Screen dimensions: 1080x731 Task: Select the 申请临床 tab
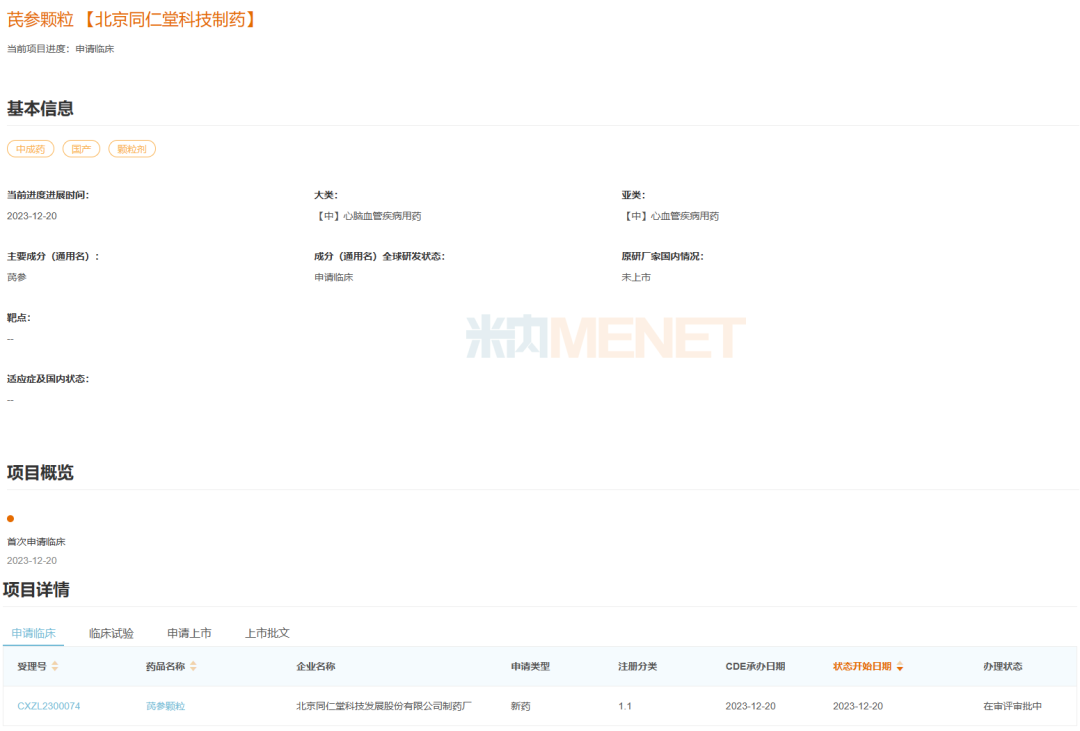[34, 633]
